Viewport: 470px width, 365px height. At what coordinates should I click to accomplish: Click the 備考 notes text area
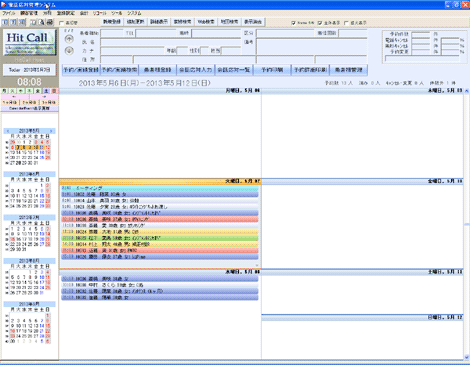coord(312,47)
